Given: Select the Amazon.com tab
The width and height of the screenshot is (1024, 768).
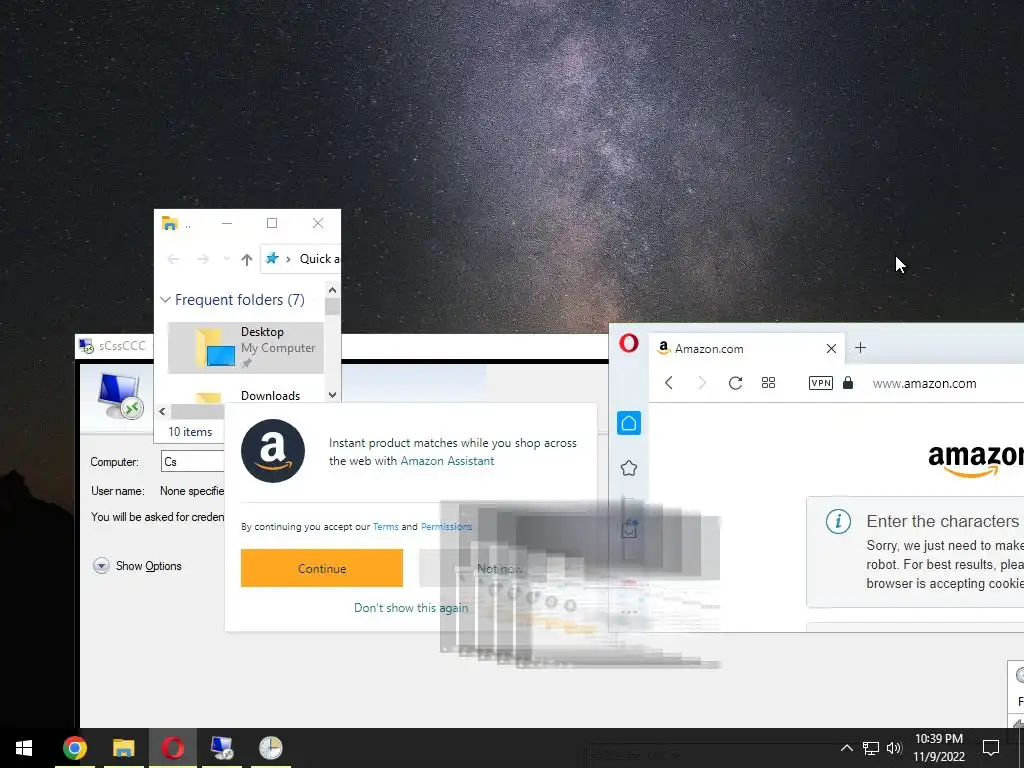Looking at the screenshot, I should pyautogui.click(x=747, y=349).
